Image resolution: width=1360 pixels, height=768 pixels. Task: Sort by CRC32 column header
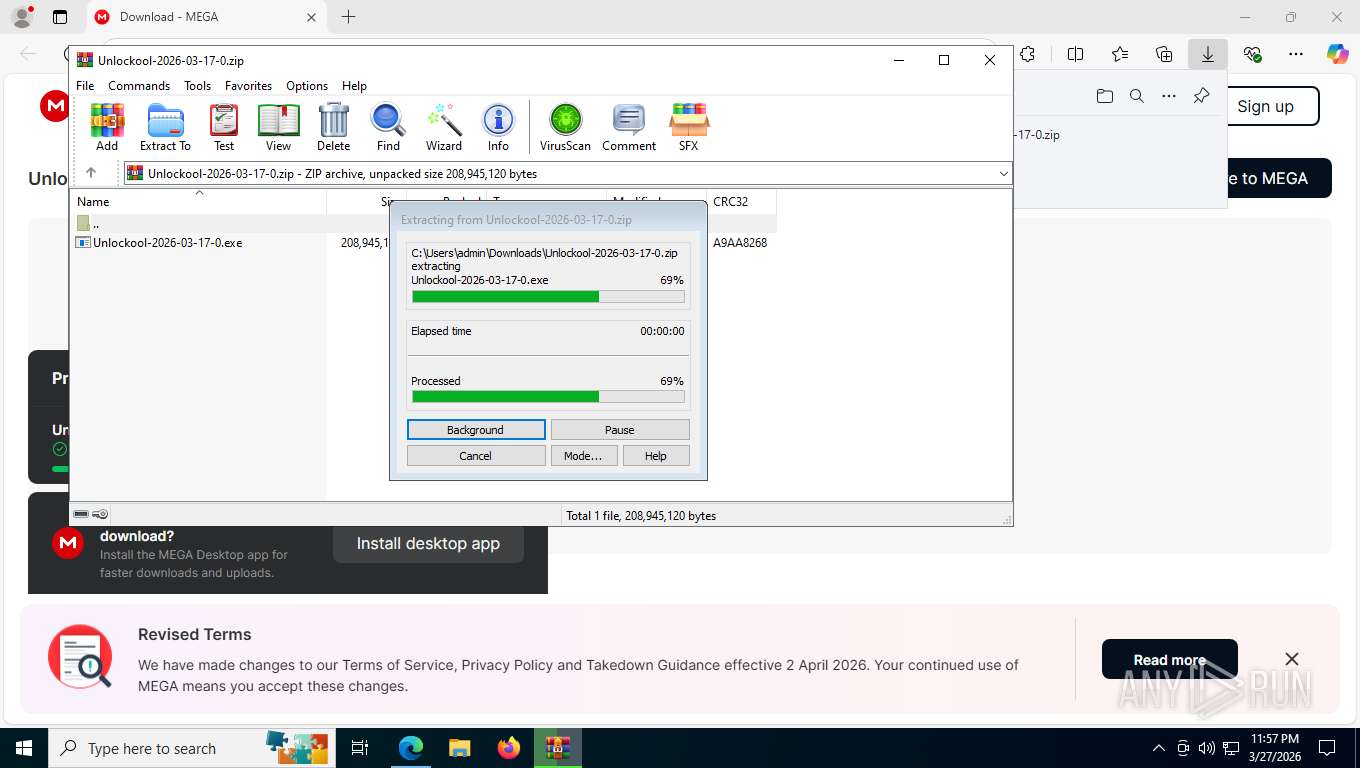tap(741, 201)
